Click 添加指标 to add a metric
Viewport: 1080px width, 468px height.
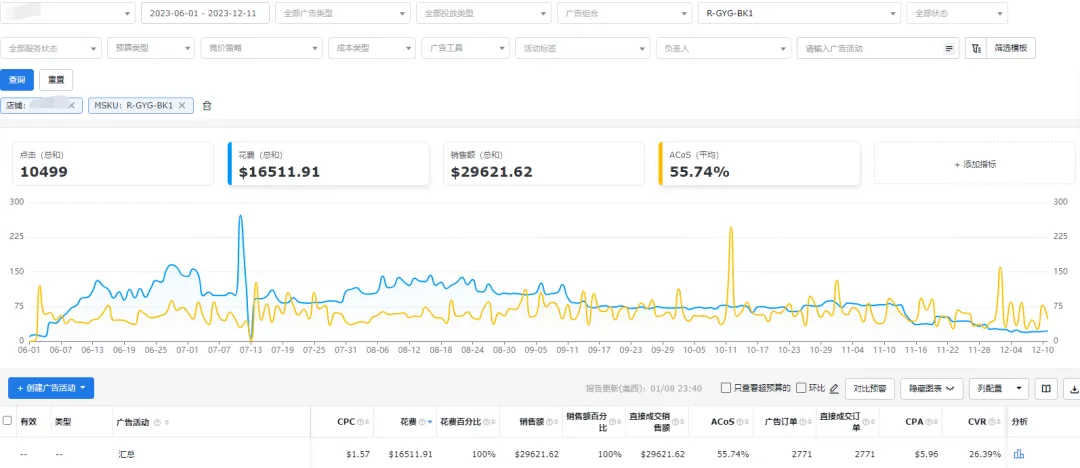tap(975, 163)
